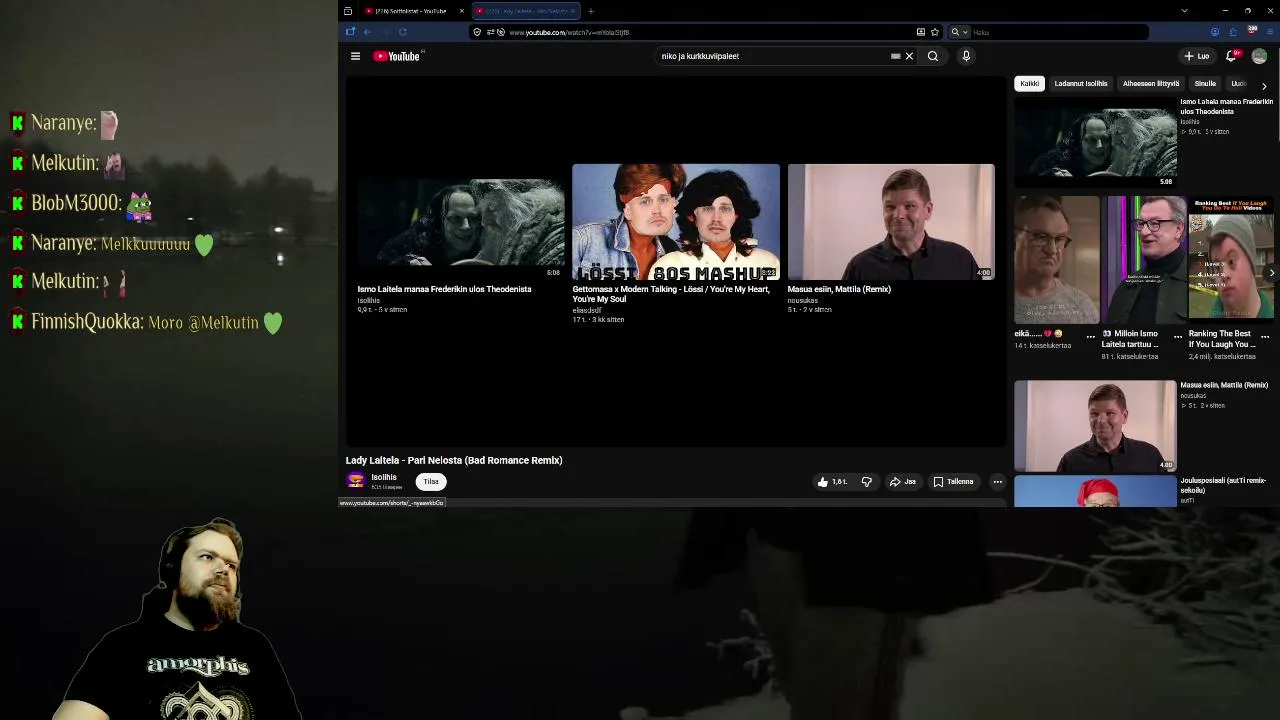This screenshot has height=720, width=1280.
Task: Click the Luo create button
Action: click(x=1197, y=56)
